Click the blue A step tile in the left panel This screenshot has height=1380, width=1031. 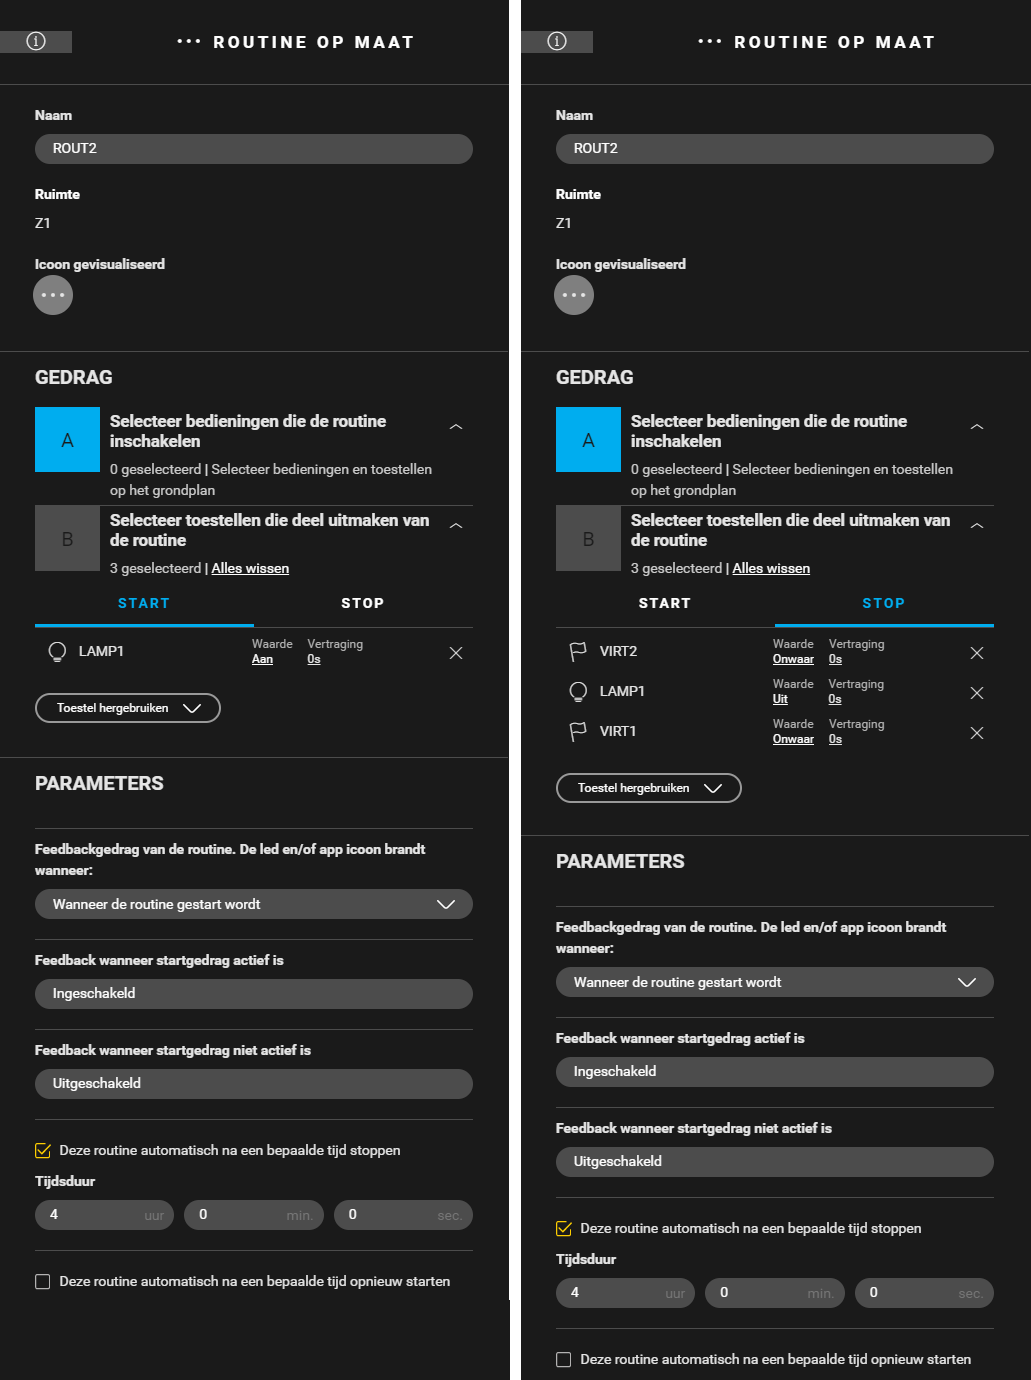pos(67,439)
